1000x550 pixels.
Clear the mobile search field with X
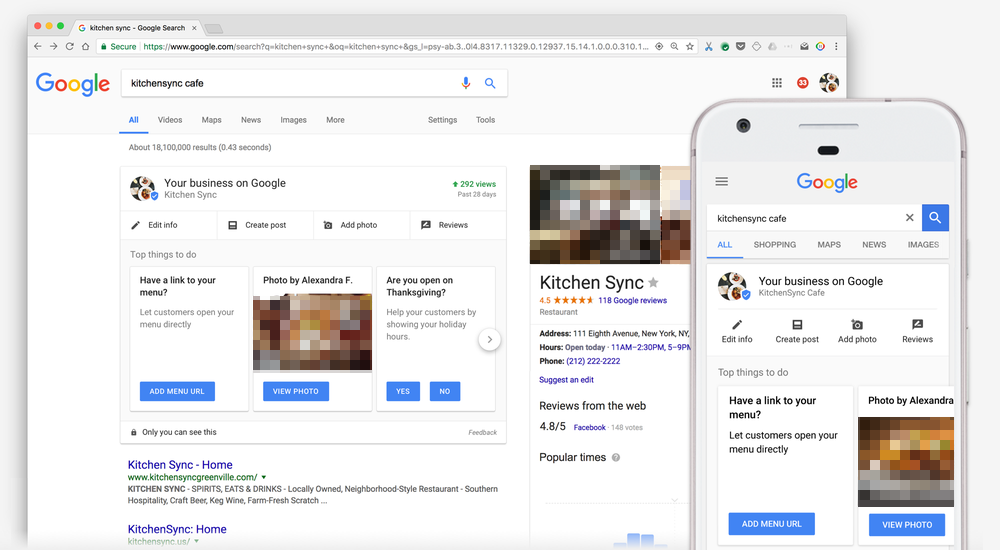[909, 217]
